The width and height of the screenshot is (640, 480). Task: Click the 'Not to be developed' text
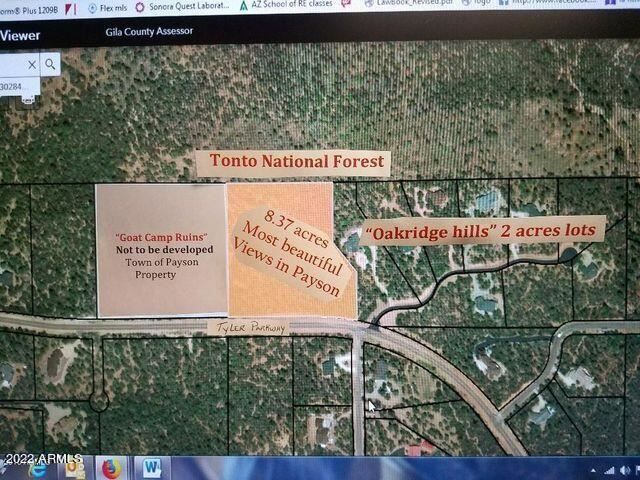coord(164,250)
